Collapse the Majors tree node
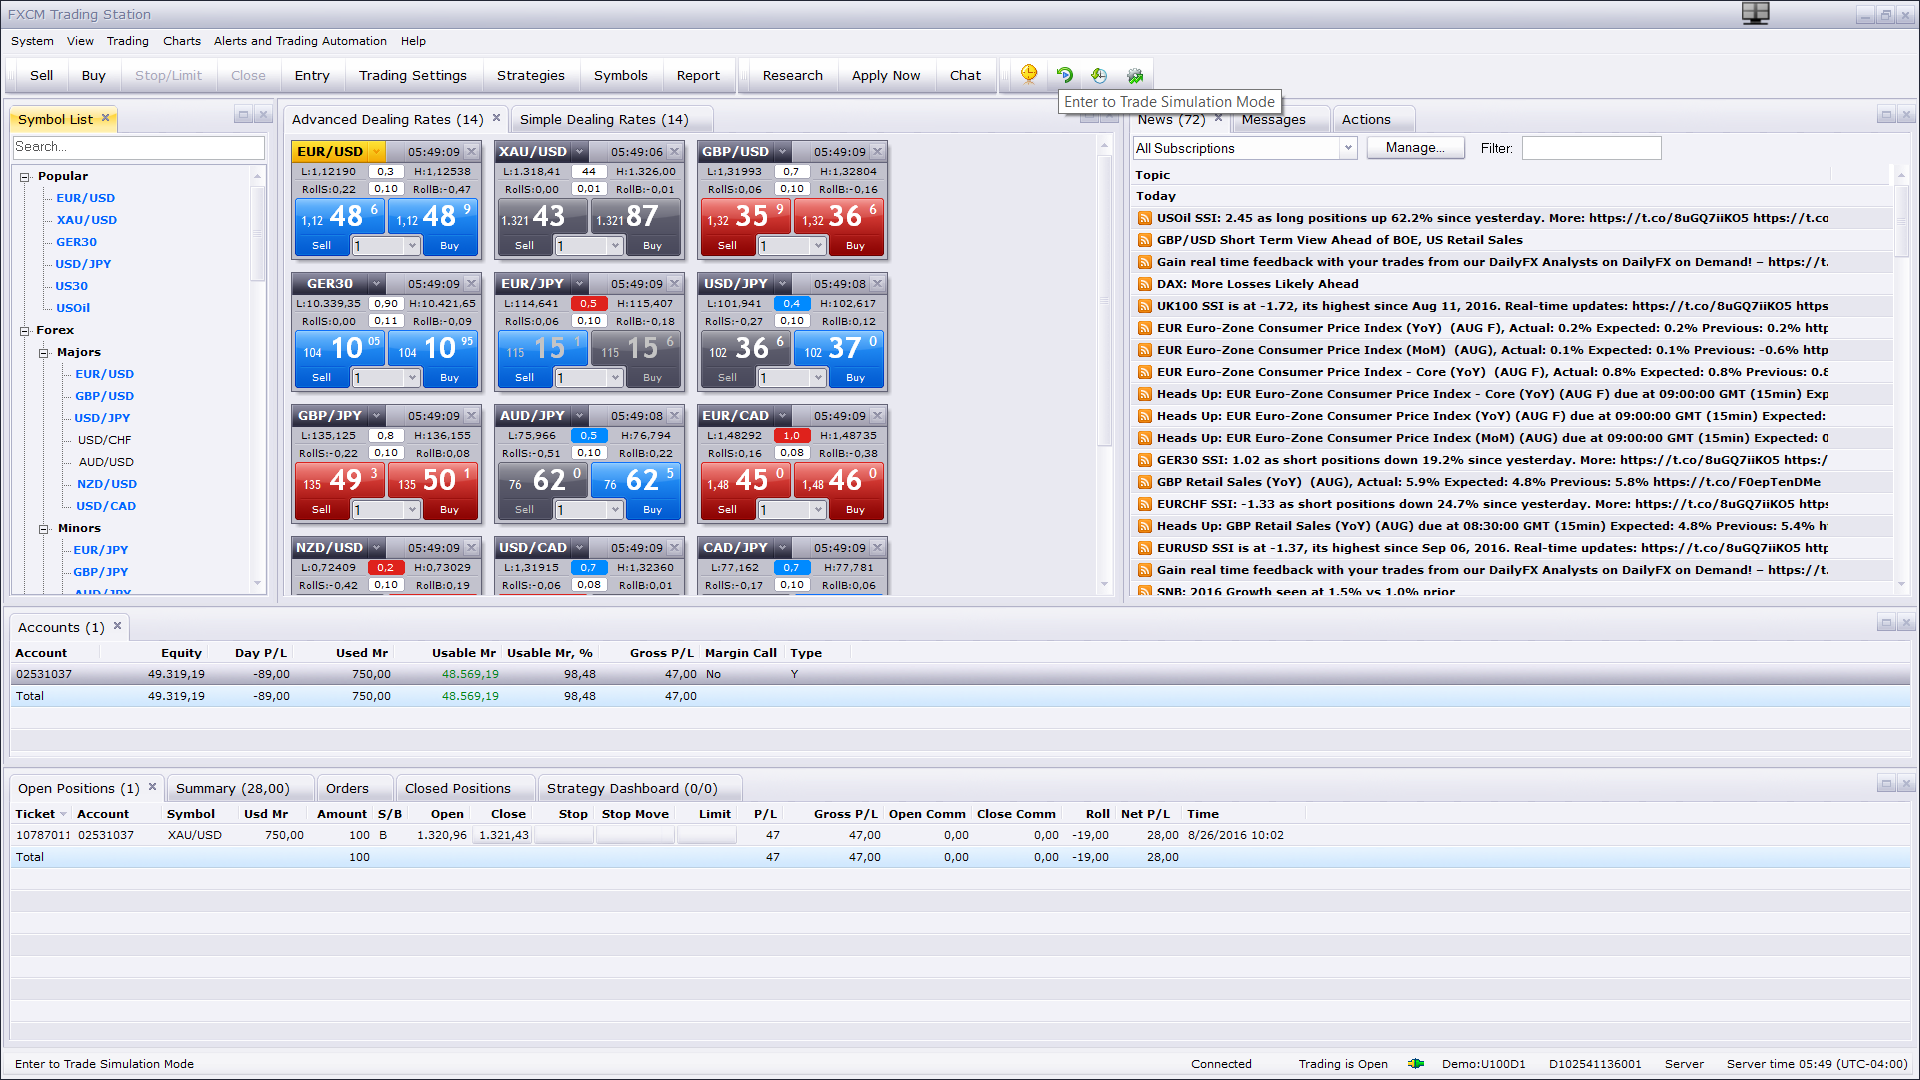 point(44,352)
